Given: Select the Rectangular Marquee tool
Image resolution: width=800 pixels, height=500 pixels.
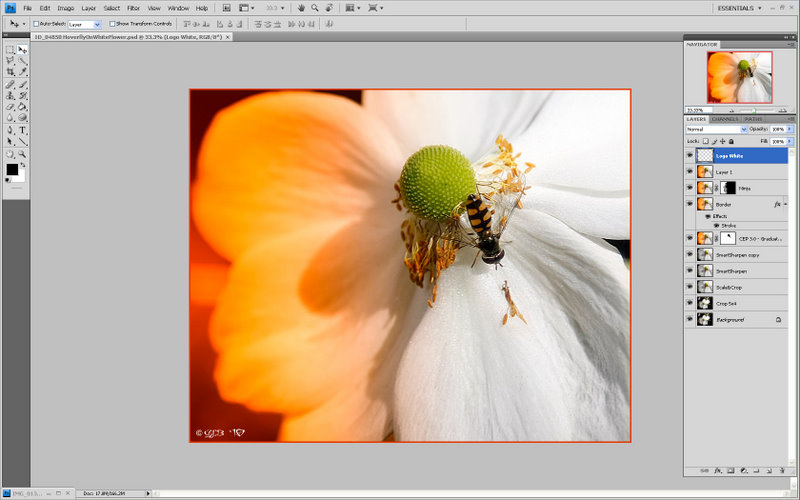Looking at the screenshot, I should [x=10, y=49].
